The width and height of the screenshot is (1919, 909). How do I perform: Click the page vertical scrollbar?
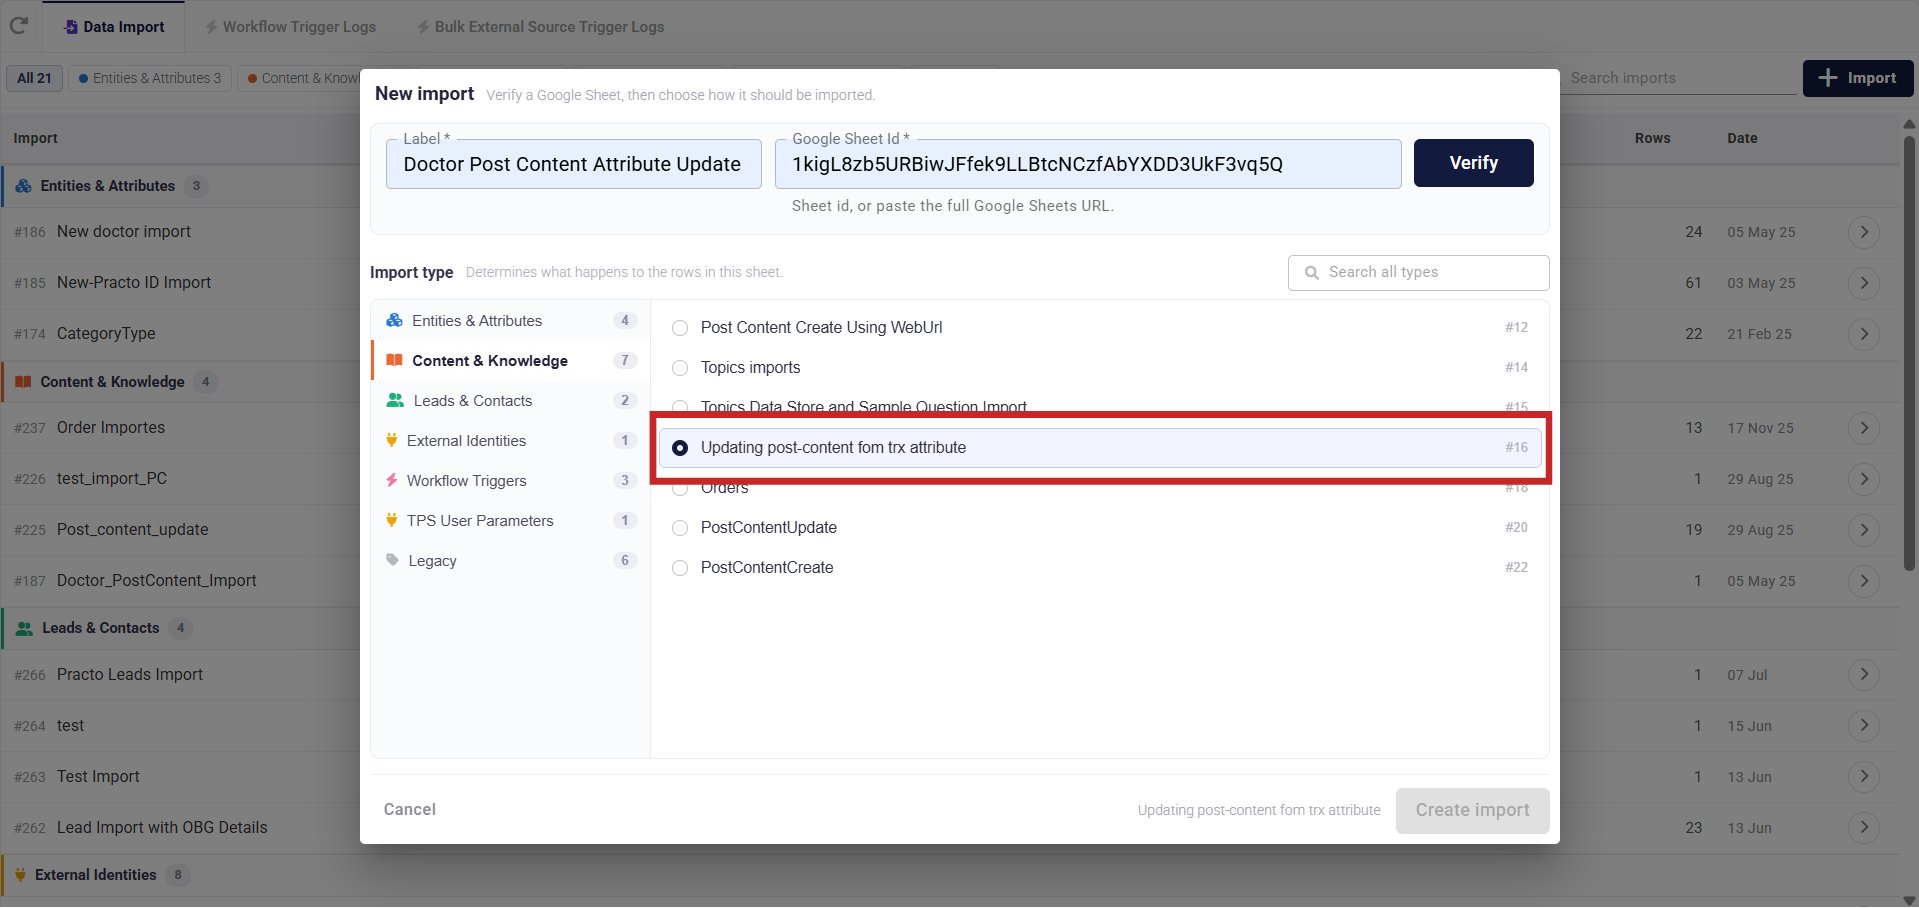point(1909,350)
